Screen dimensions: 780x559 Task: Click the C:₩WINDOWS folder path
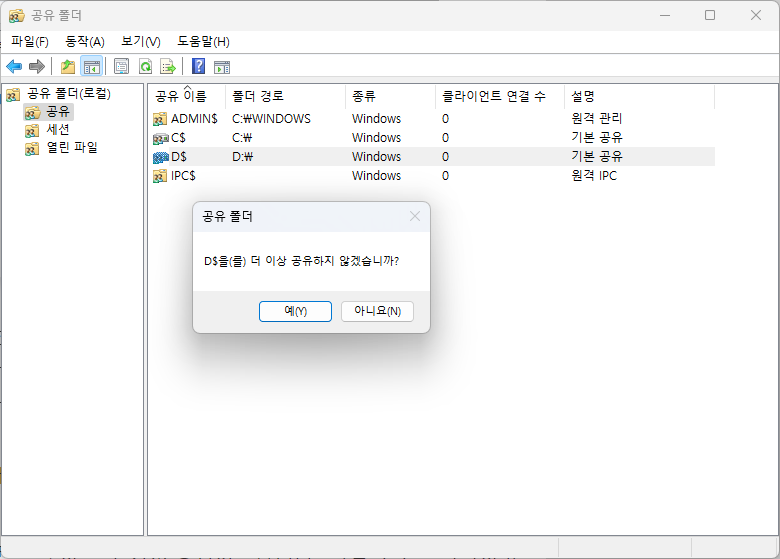tap(271, 119)
